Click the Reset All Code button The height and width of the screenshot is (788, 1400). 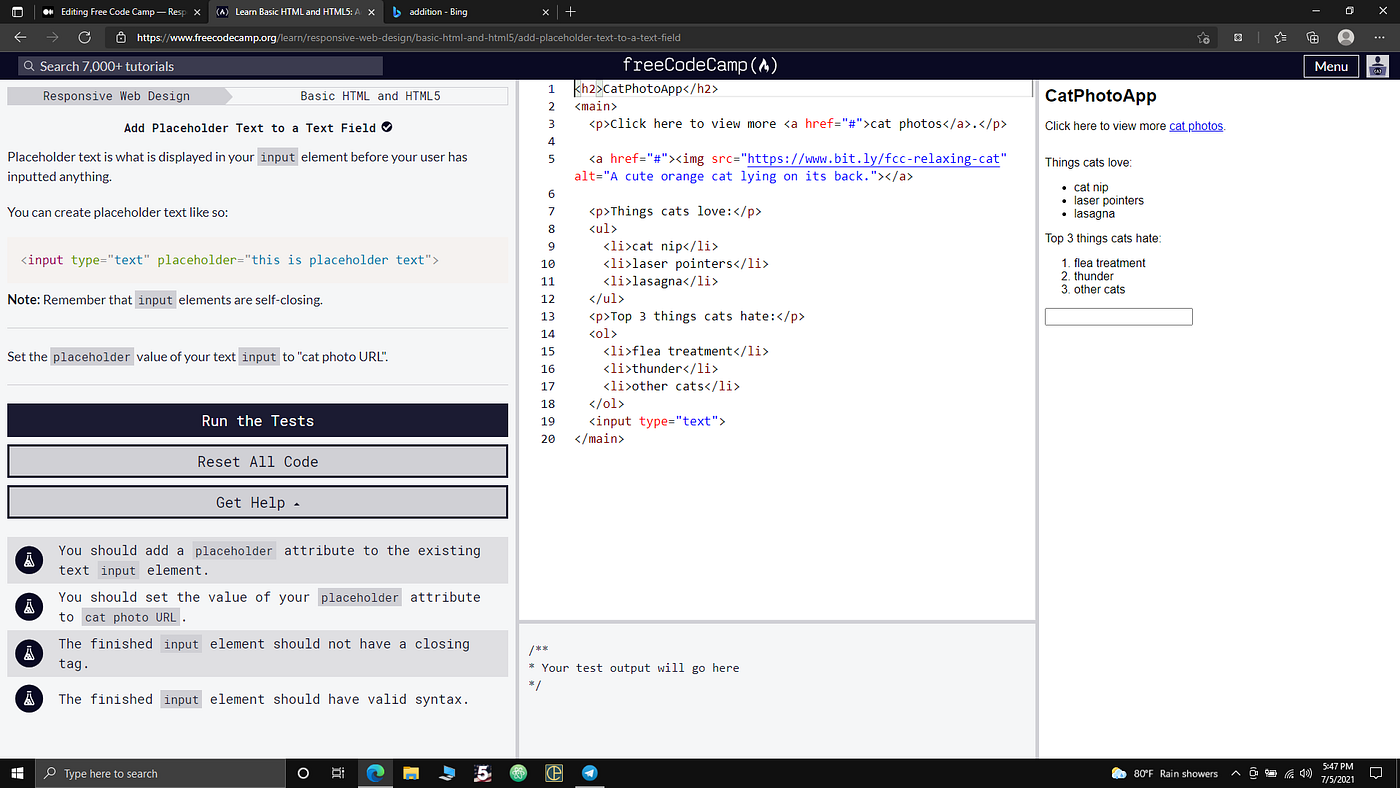[257, 461]
